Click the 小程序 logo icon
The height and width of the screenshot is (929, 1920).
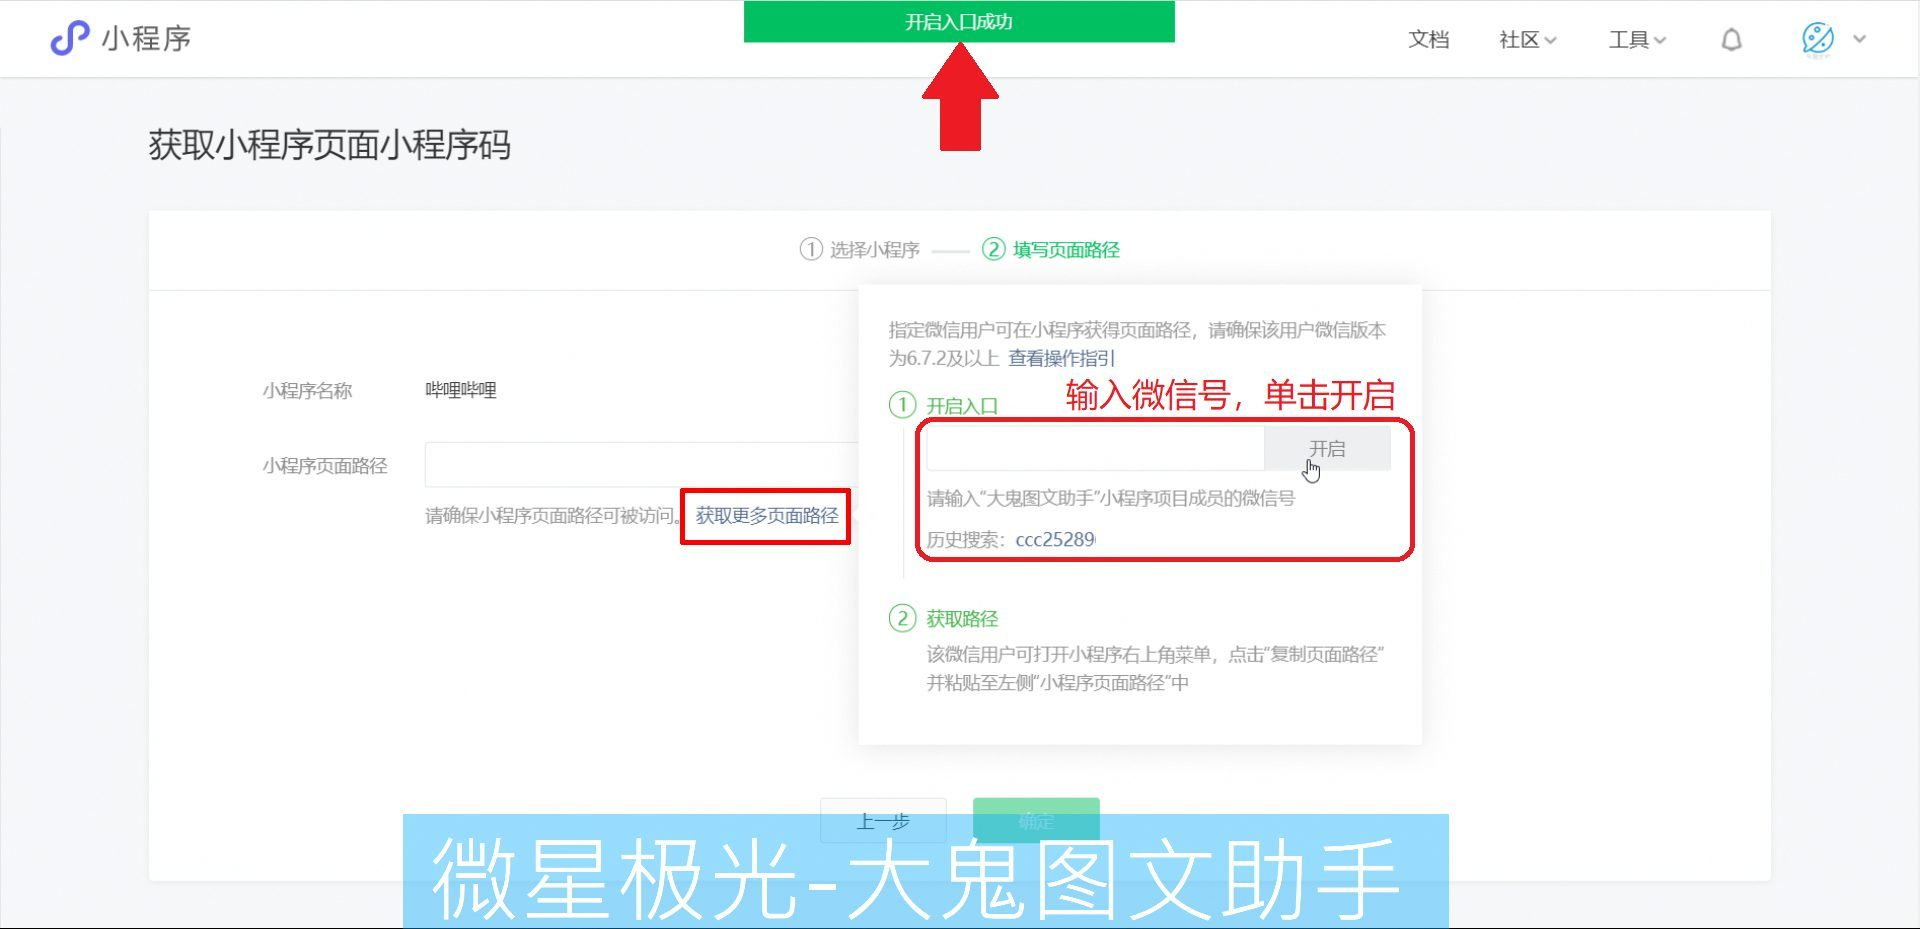pyautogui.click(x=67, y=38)
